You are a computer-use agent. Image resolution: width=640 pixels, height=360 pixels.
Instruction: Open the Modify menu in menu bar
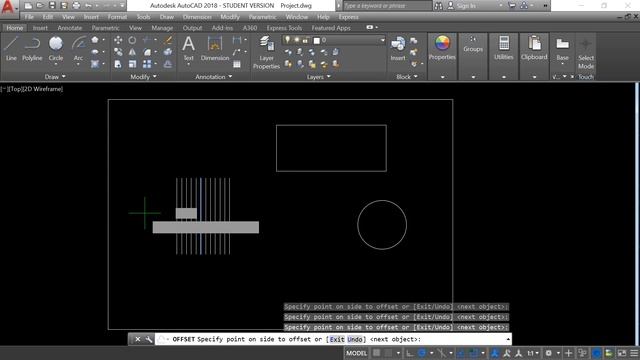230,17
